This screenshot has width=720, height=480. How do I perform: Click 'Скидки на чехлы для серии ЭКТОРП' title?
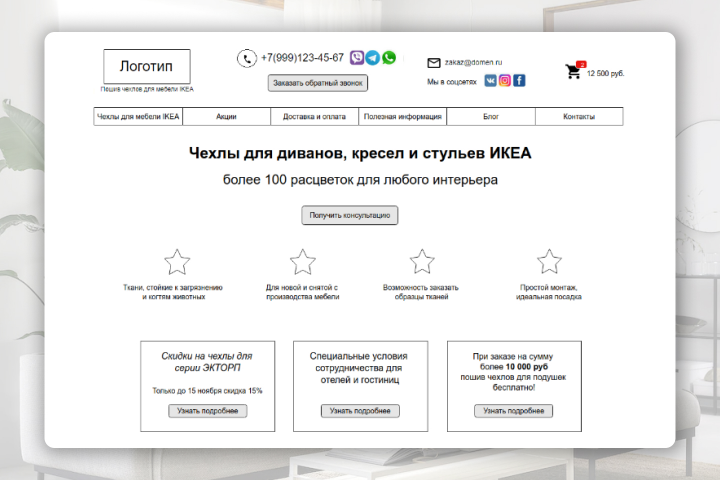click(207, 361)
